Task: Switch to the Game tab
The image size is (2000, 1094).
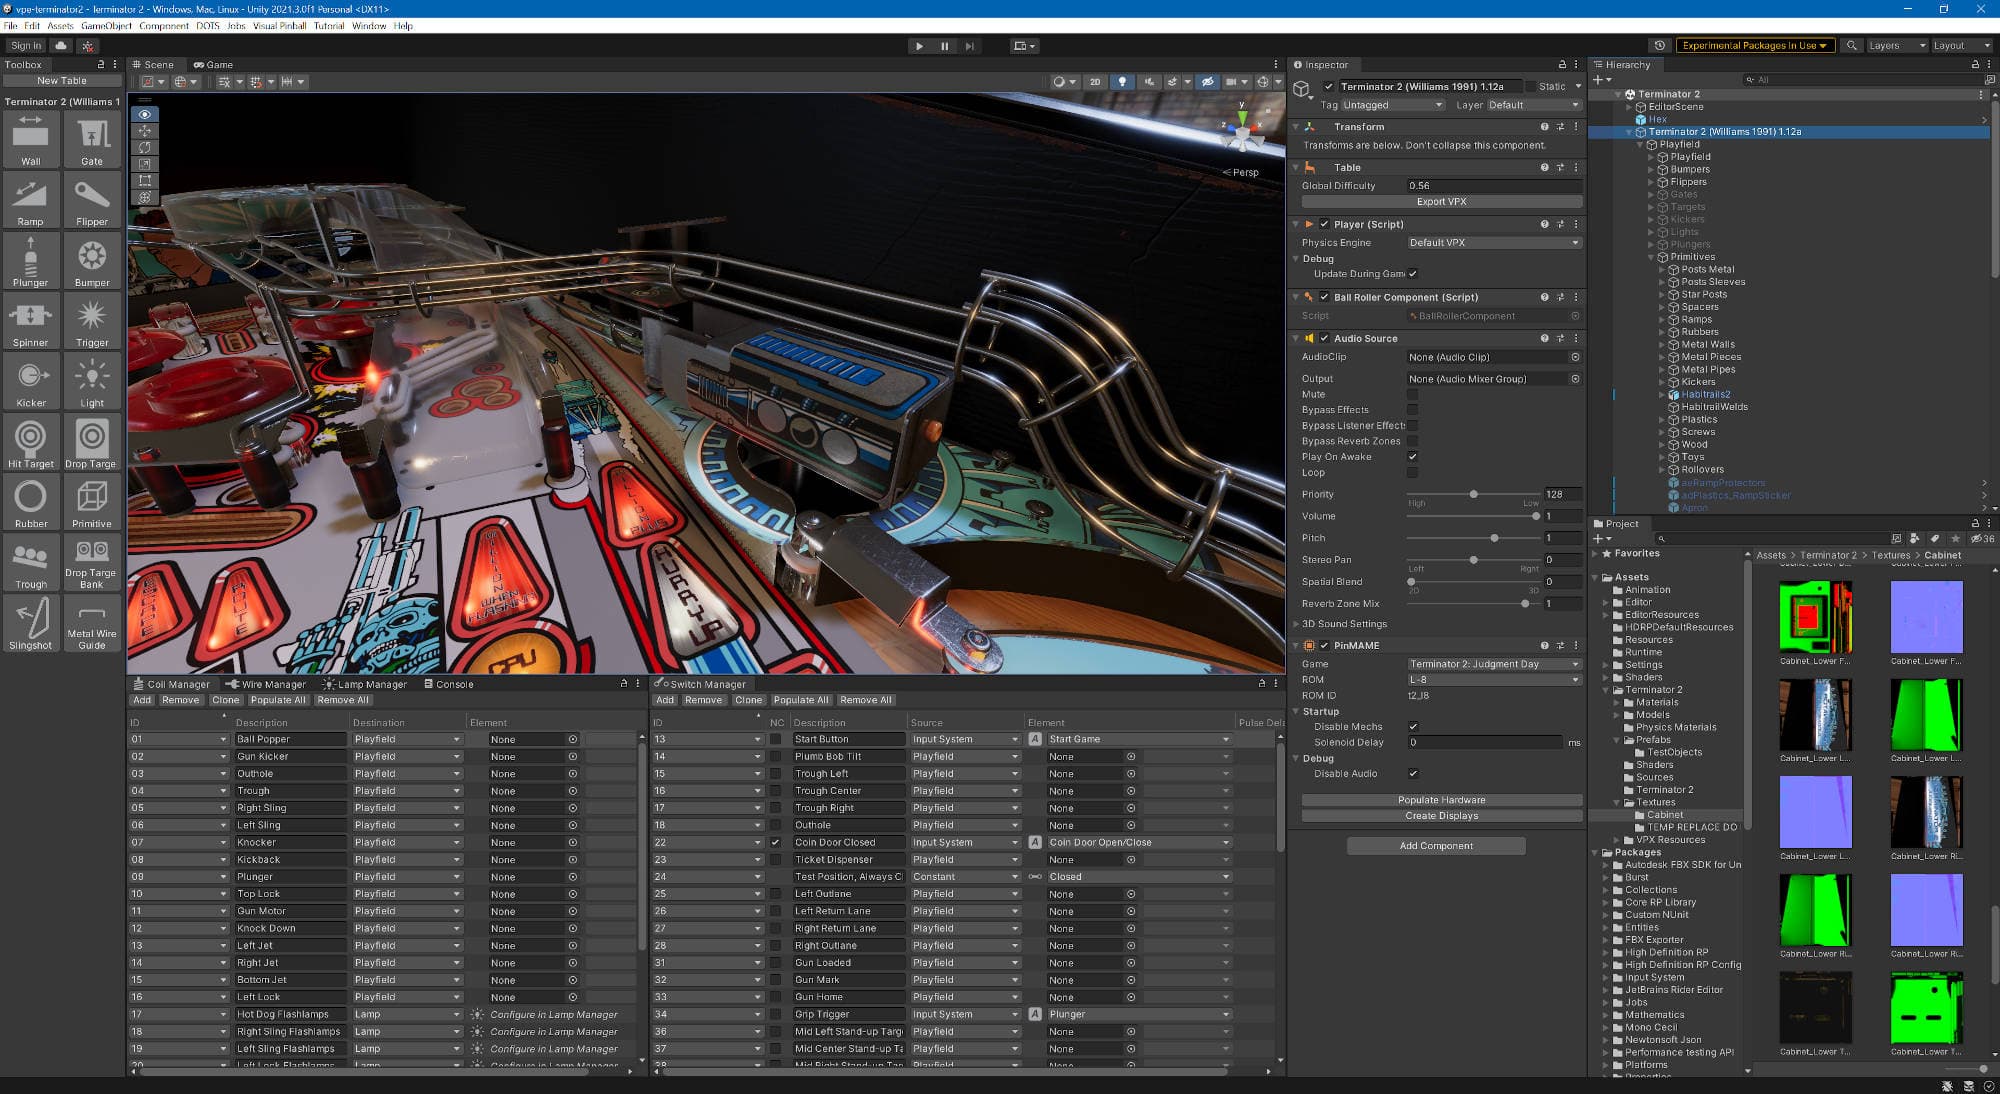Action: pos(216,64)
